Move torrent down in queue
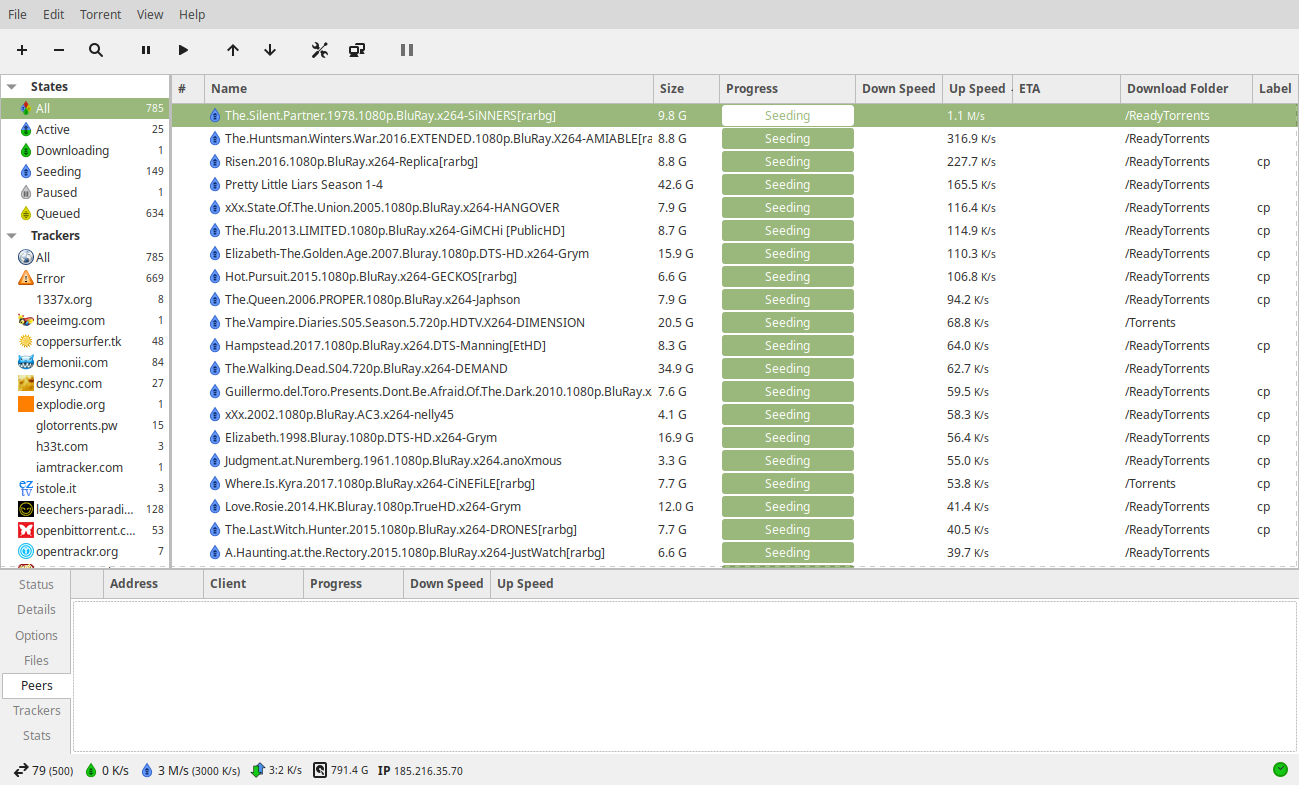 point(270,50)
